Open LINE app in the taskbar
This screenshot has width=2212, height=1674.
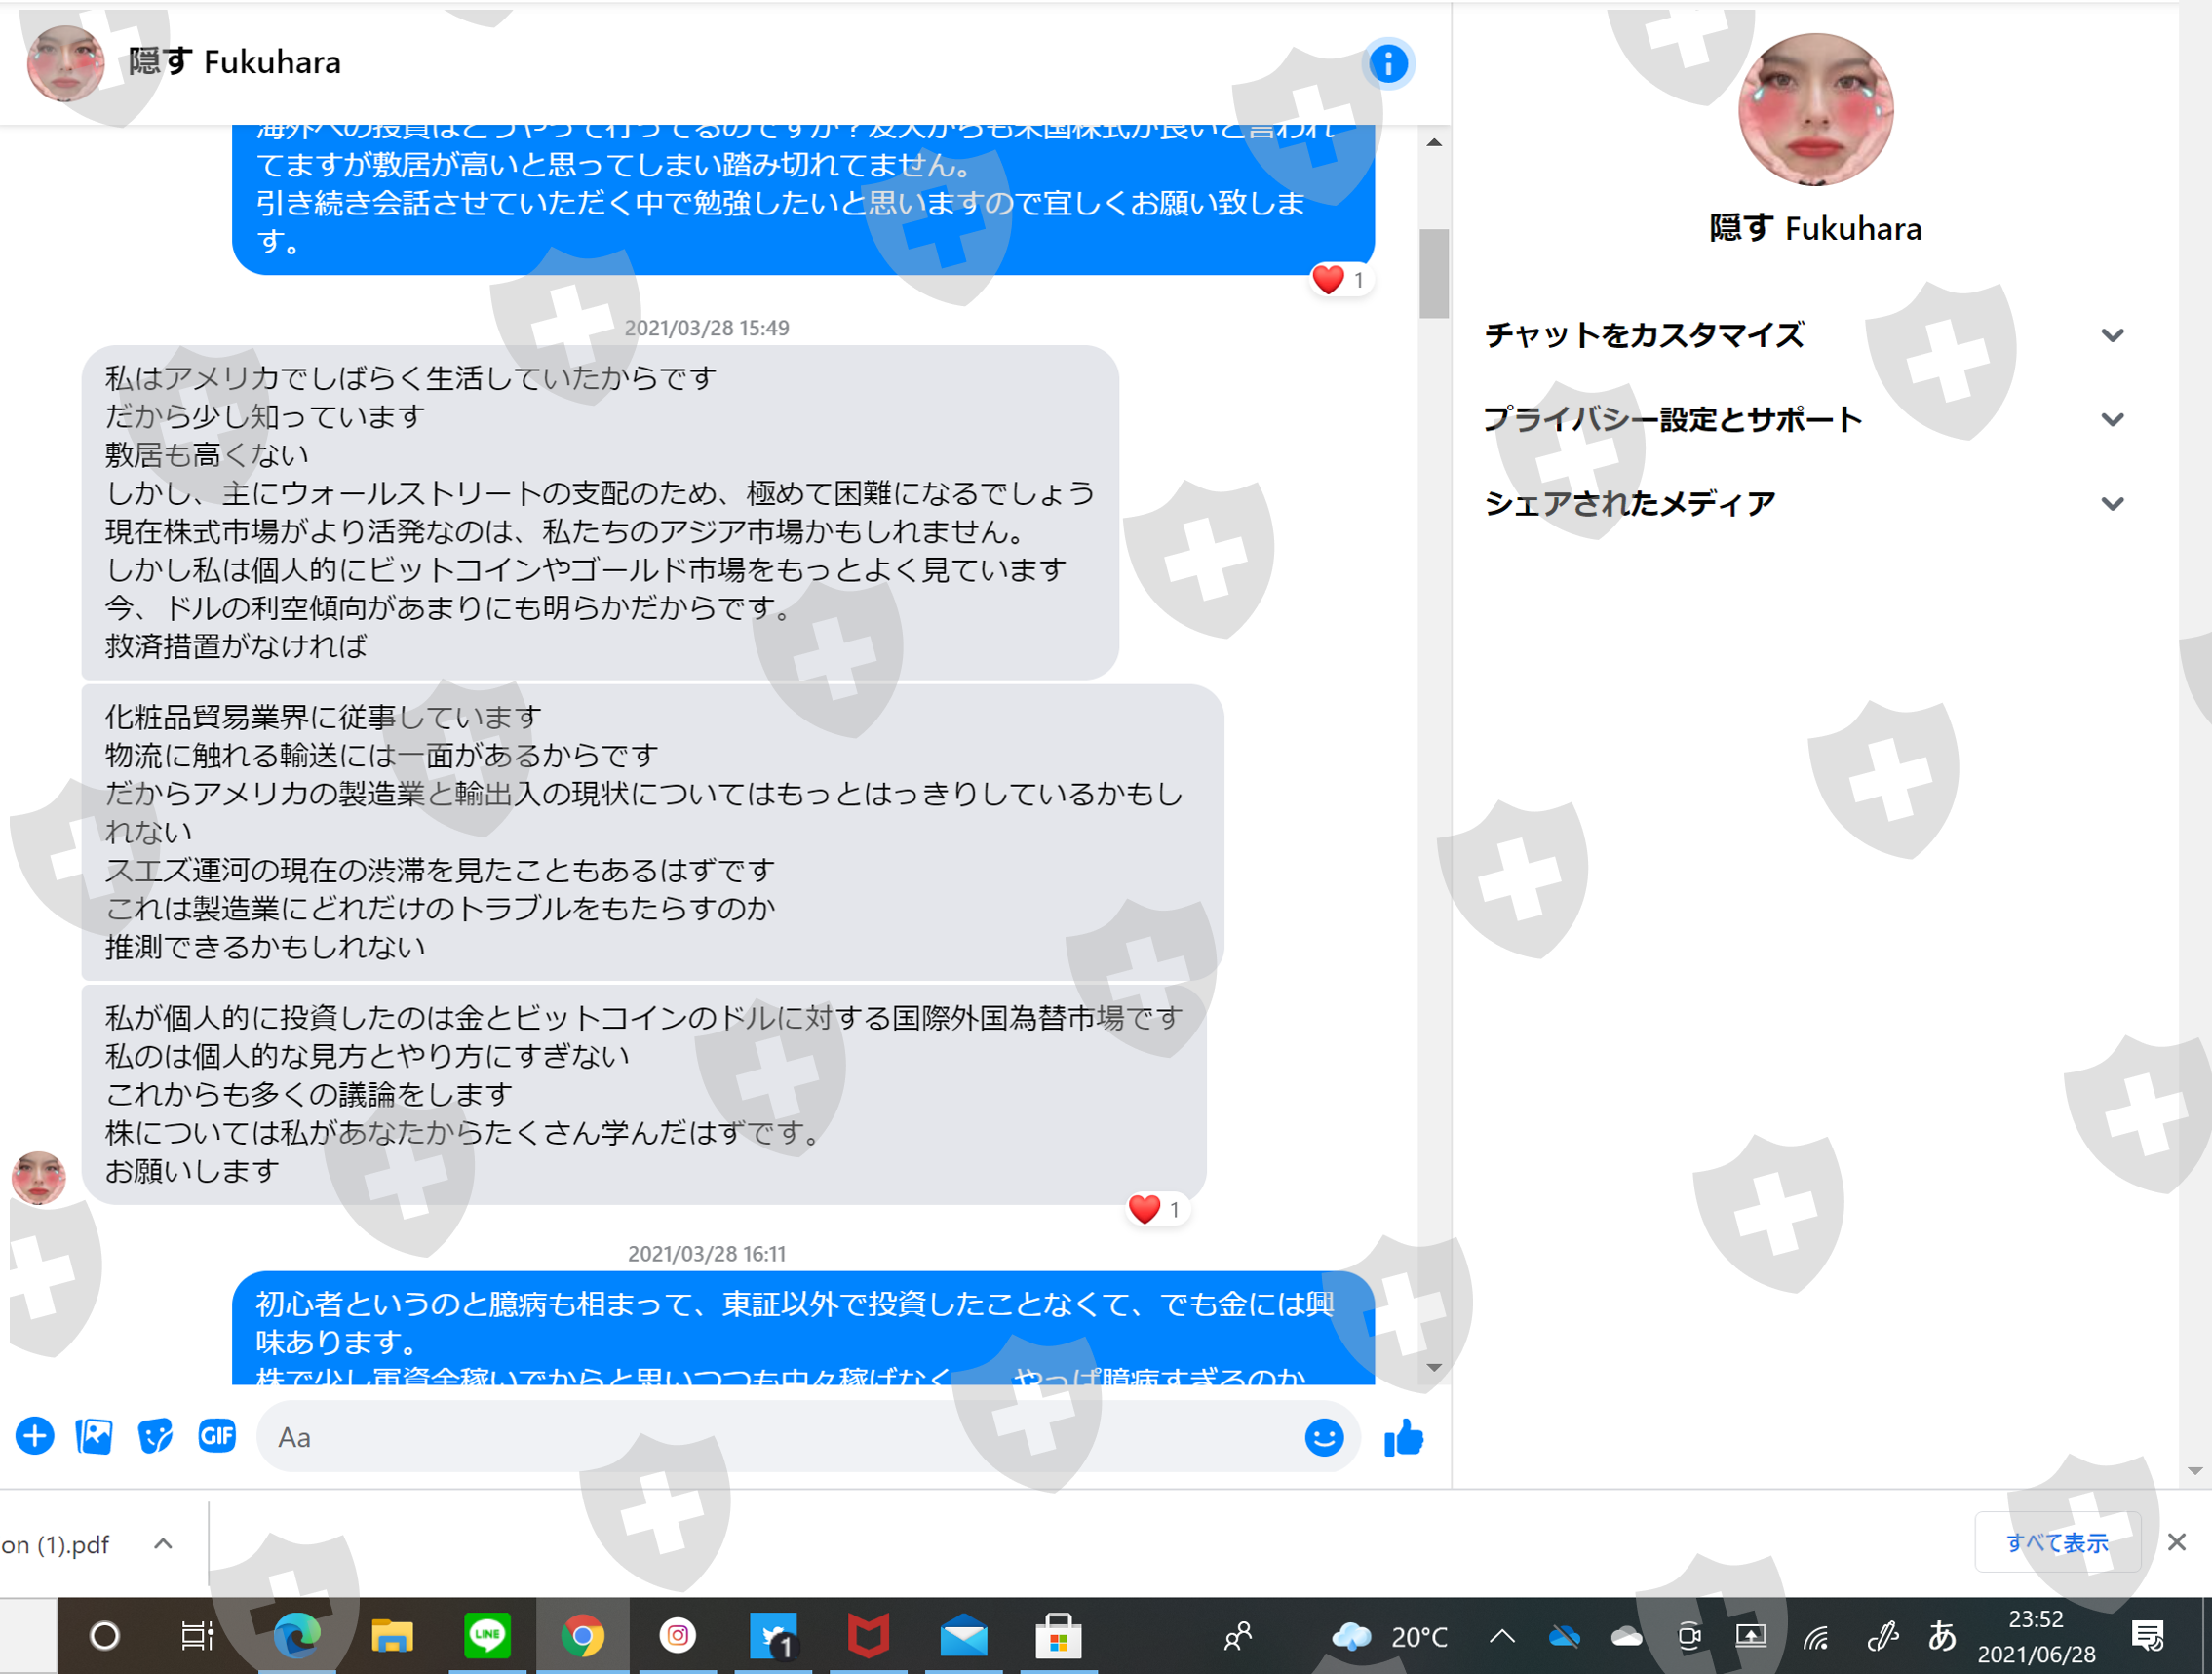point(487,1636)
